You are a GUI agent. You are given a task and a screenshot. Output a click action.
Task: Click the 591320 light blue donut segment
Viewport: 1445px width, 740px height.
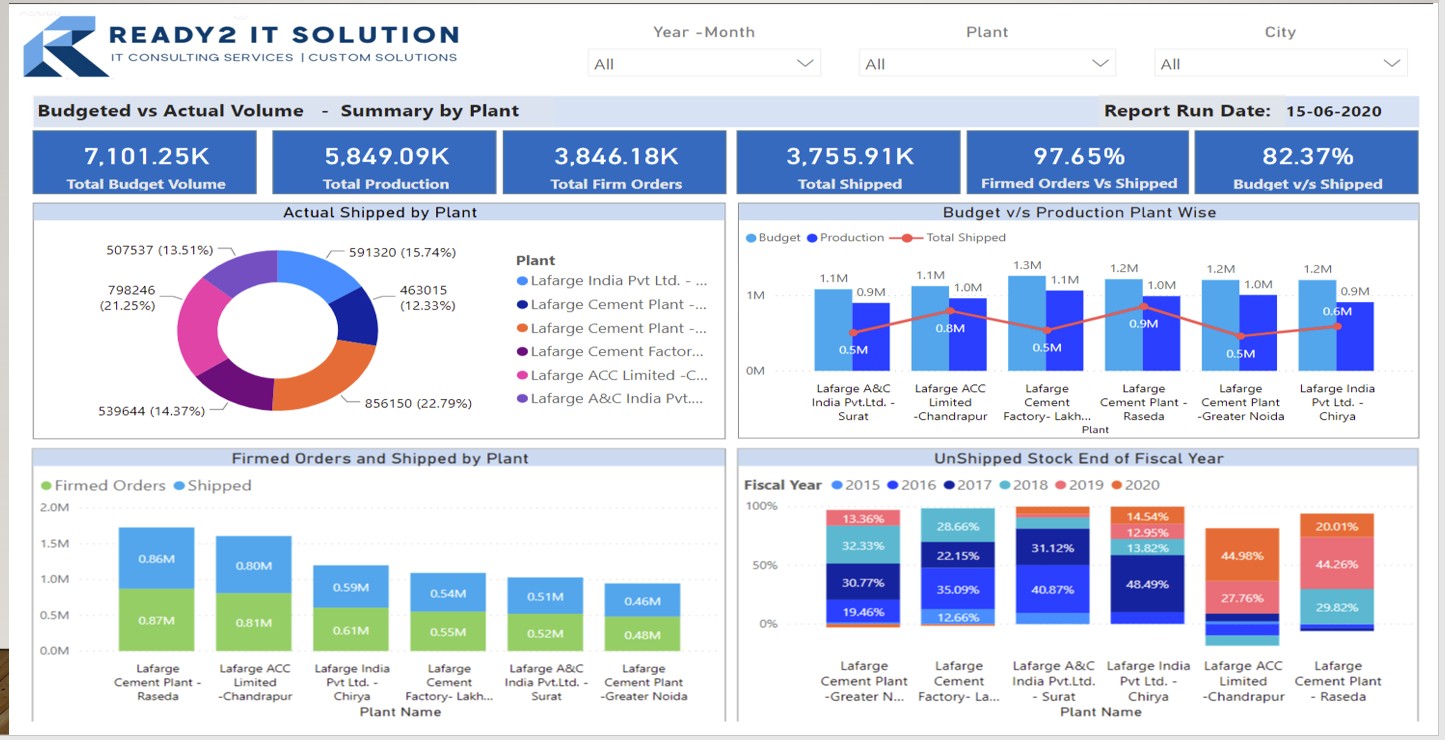[x=320, y=271]
